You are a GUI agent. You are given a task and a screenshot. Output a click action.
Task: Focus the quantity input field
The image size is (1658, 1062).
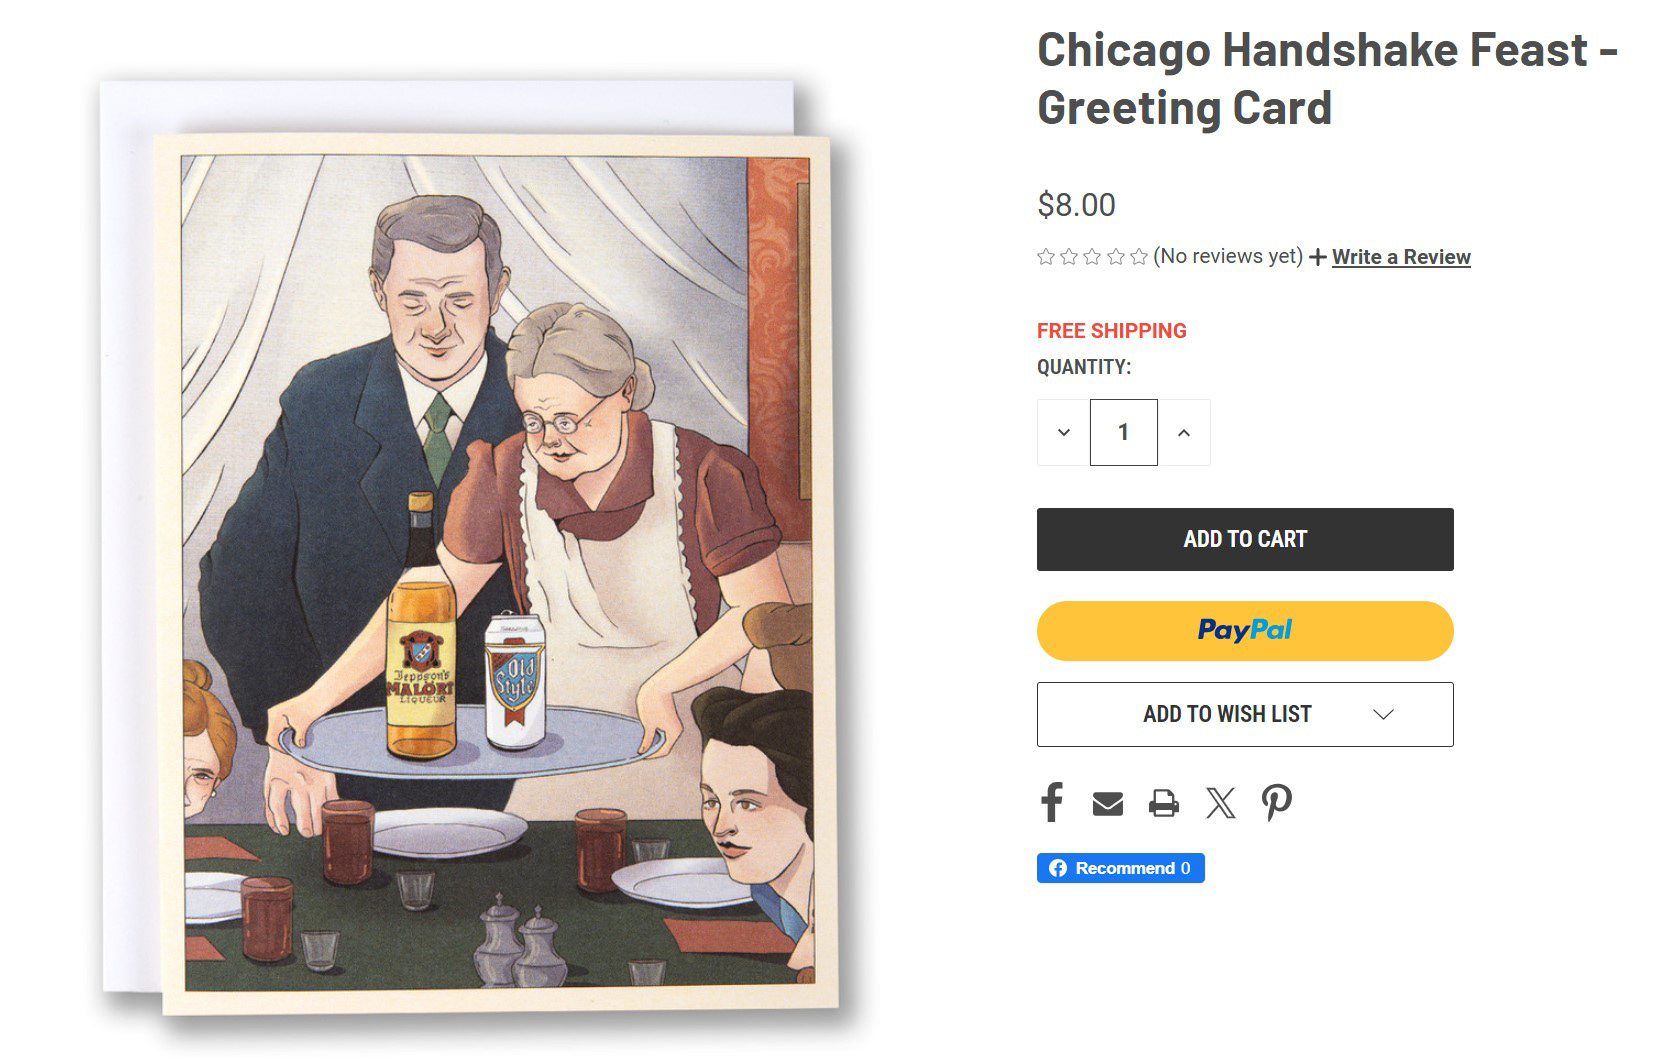click(x=1123, y=432)
